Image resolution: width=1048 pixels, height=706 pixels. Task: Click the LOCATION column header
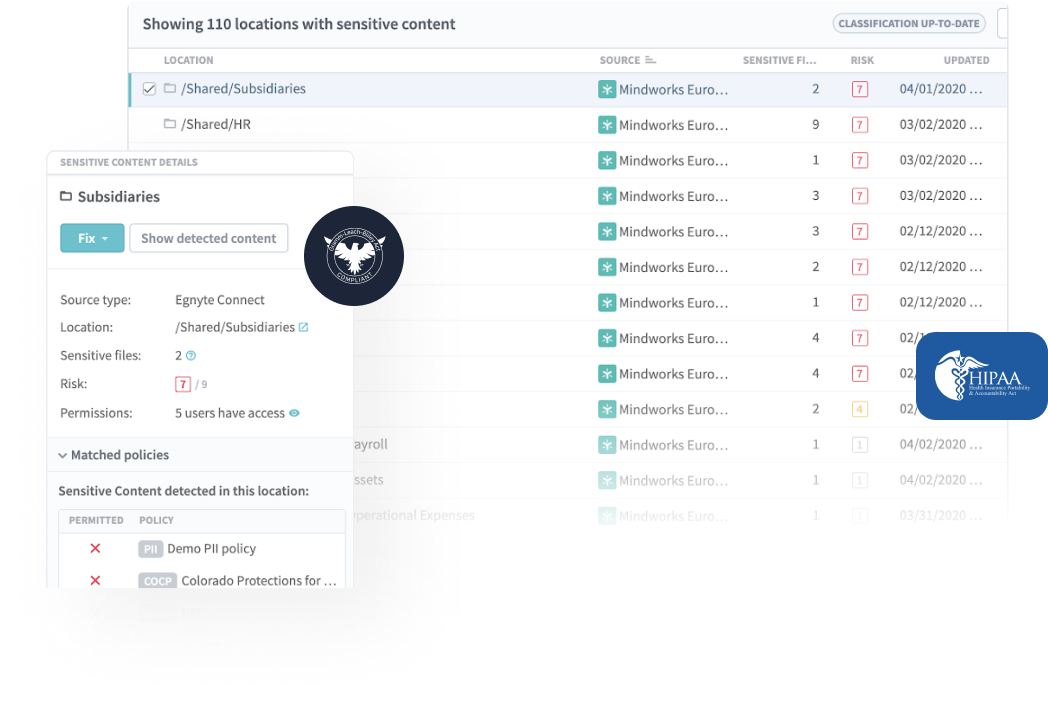pos(189,60)
